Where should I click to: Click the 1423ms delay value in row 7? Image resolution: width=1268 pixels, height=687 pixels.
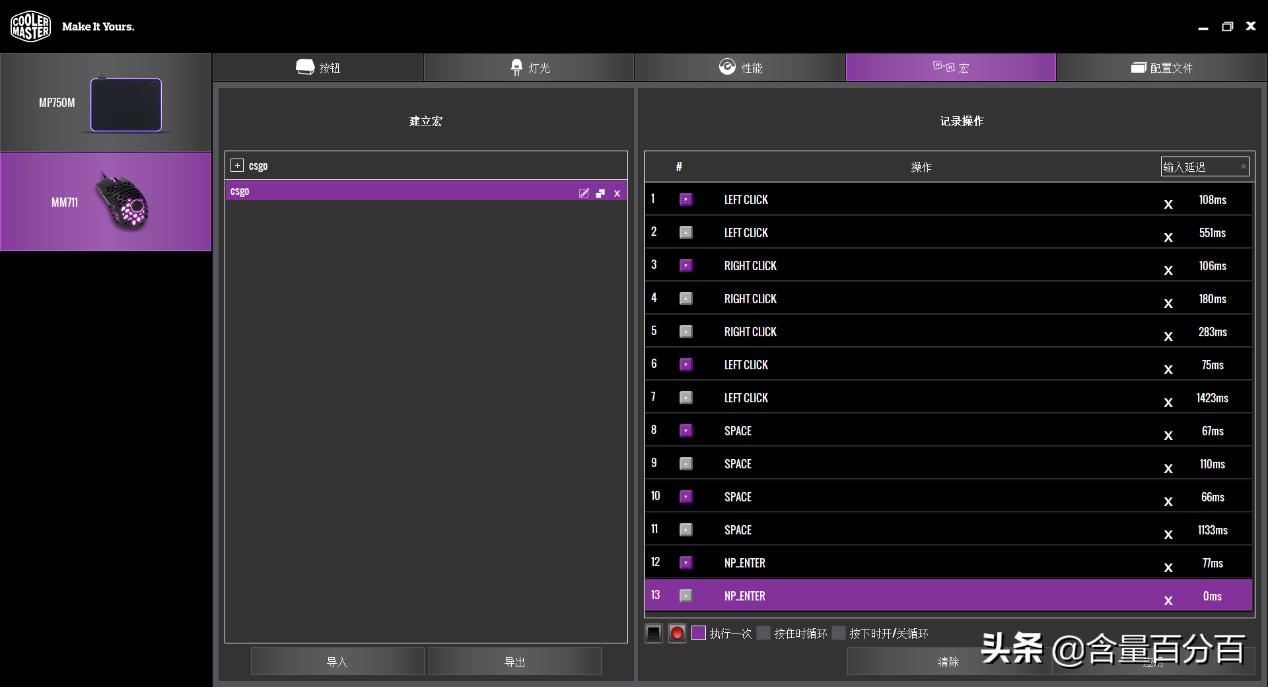coord(1212,398)
